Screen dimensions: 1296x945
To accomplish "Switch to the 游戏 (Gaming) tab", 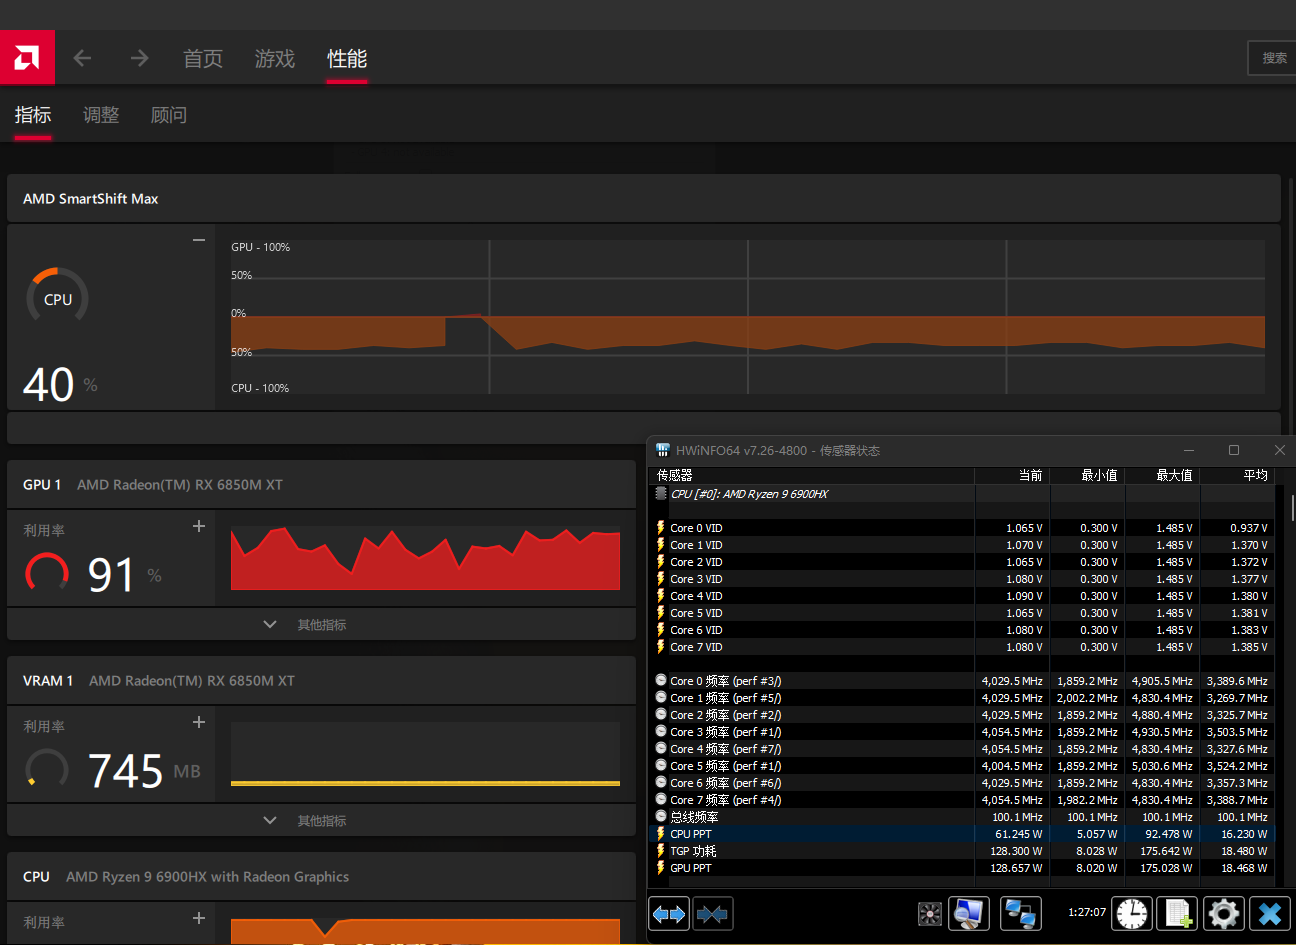I will pyautogui.click(x=275, y=59).
